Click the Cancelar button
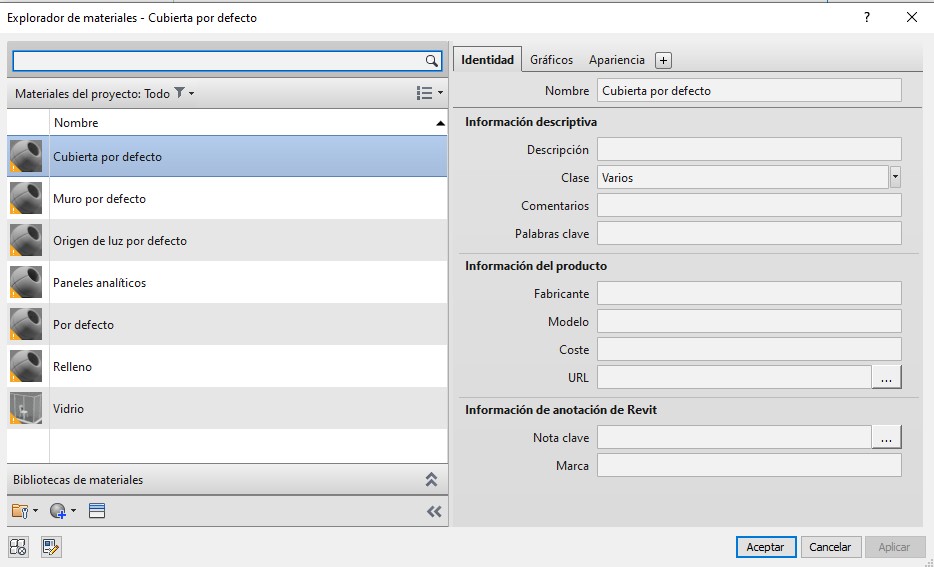Viewport: 934px width, 567px height. [x=830, y=547]
